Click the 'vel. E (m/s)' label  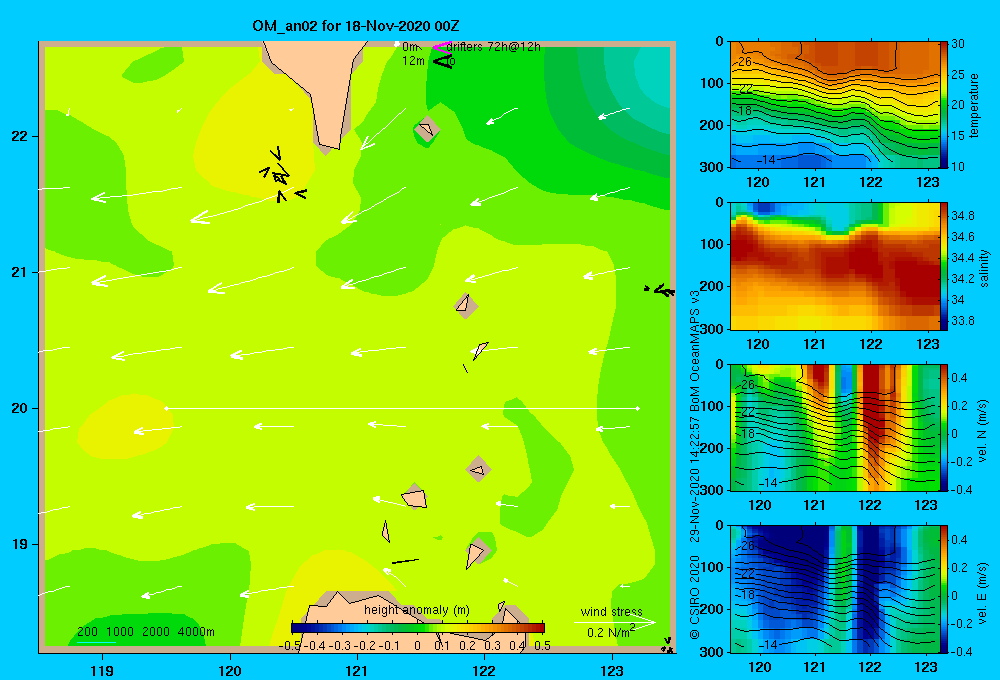click(x=983, y=593)
